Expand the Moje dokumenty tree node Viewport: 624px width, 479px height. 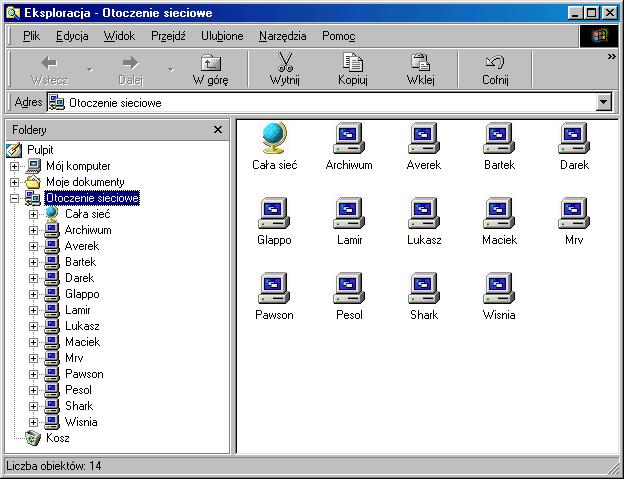[x=15, y=182]
